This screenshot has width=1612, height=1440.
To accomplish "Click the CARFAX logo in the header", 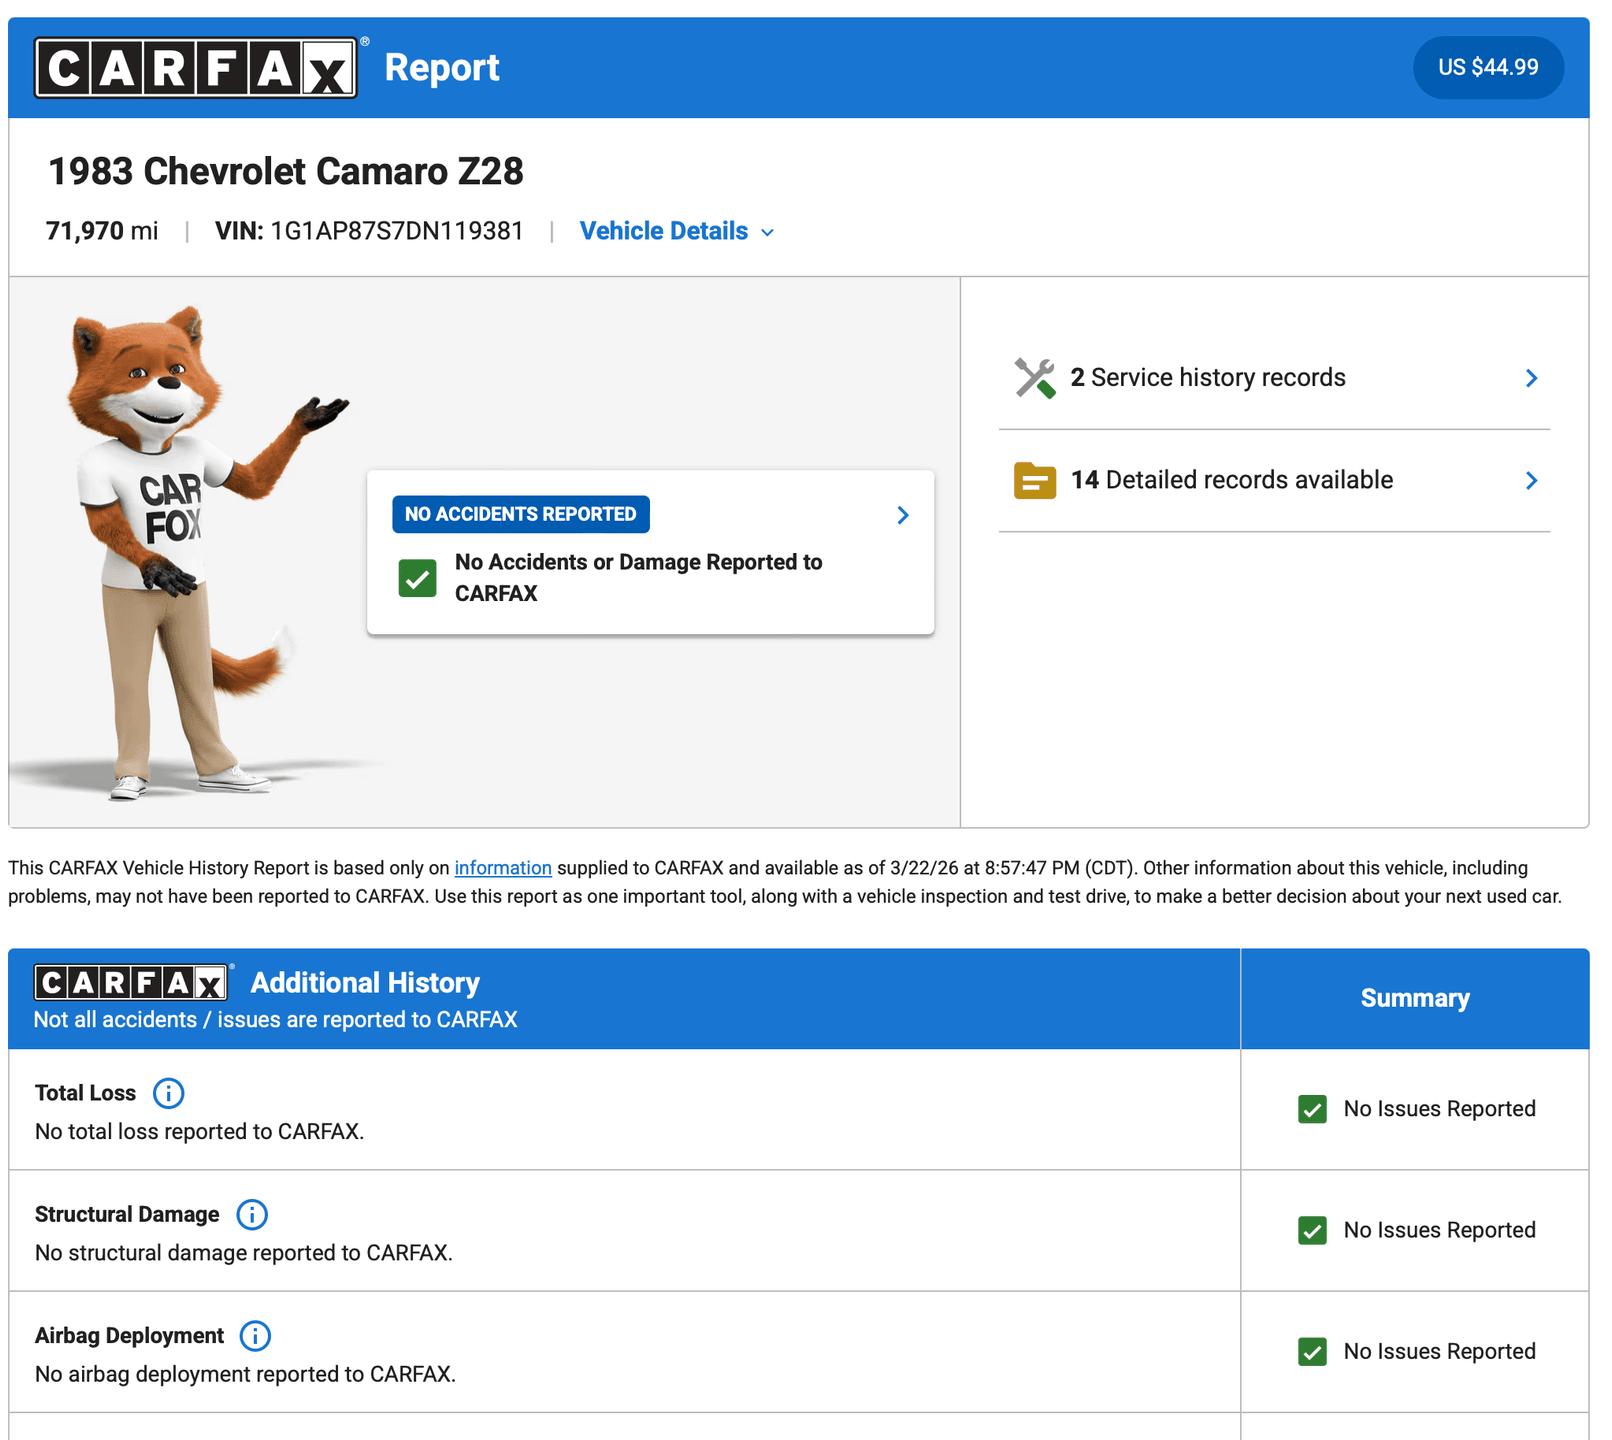I will click(x=196, y=68).
